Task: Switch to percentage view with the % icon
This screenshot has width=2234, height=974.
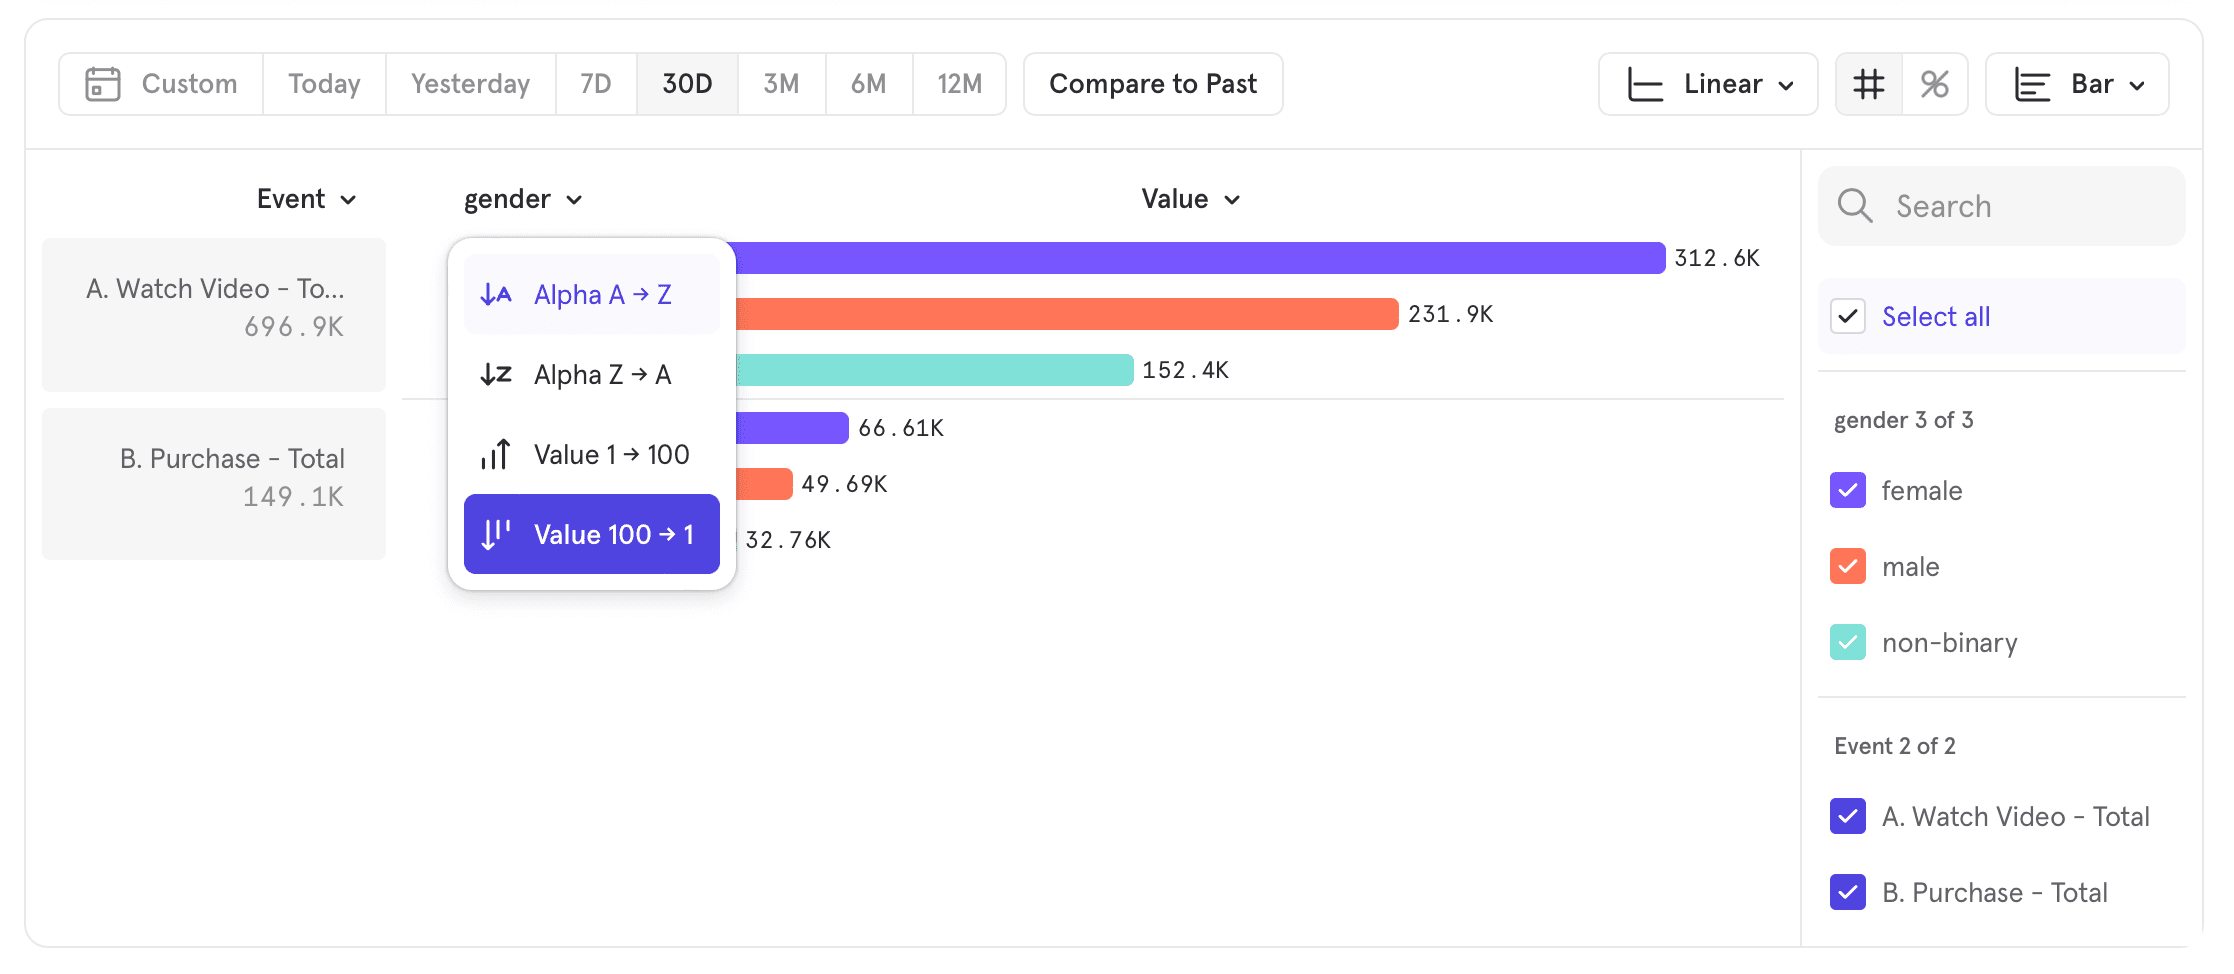Action: tap(1936, 84)
